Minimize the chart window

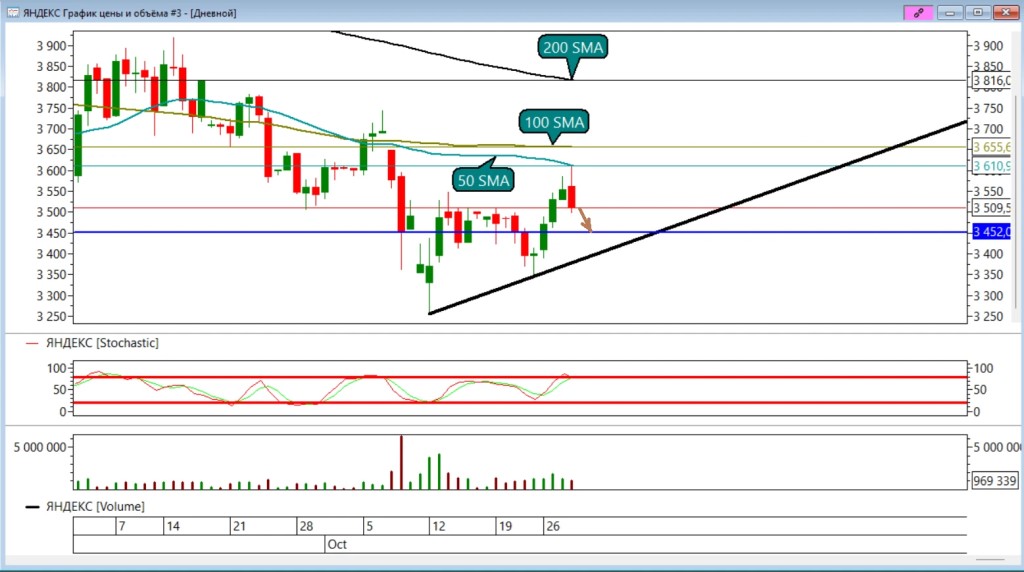point(950,12)
